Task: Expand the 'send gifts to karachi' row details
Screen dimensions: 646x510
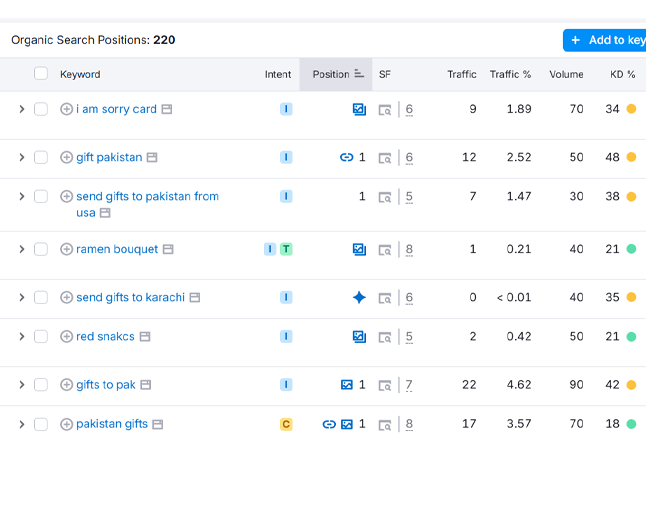Action: tap(21, 297)
